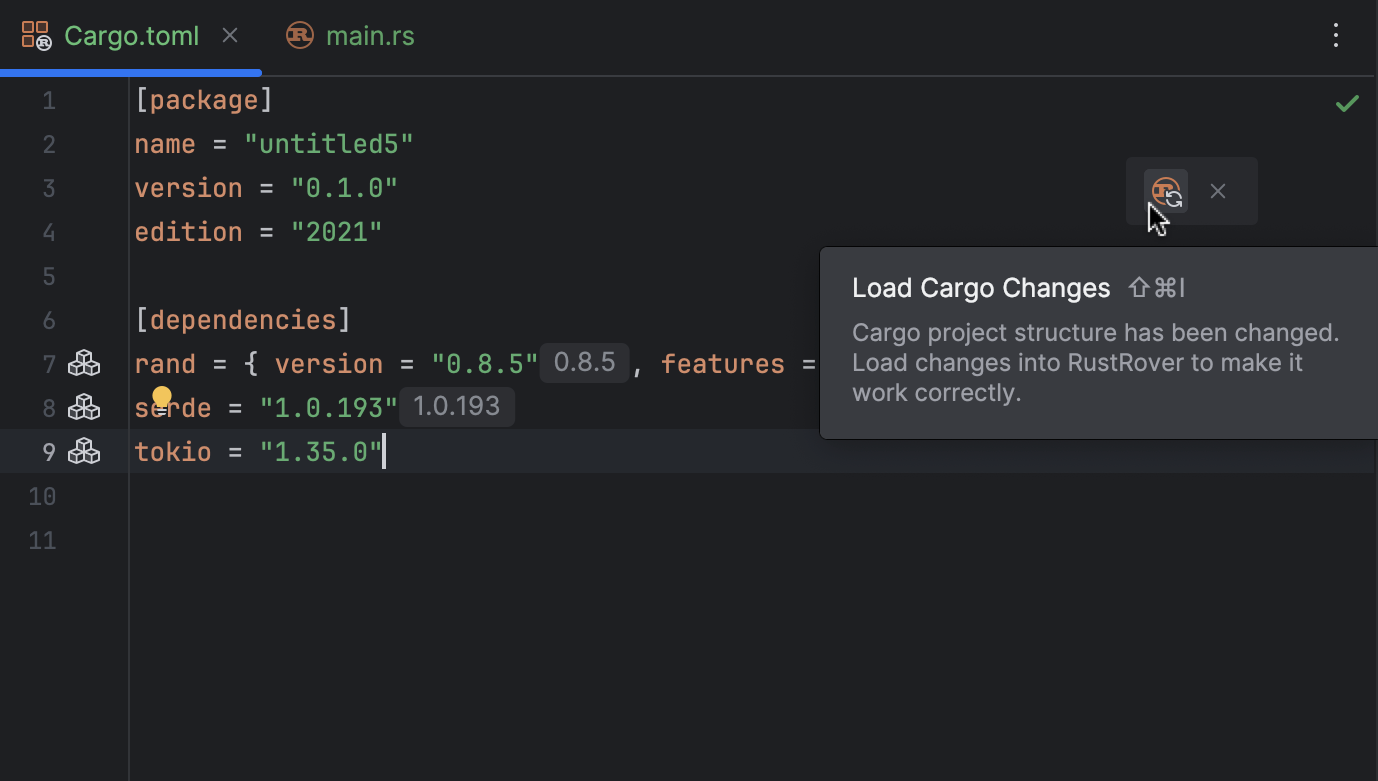The height and width of the screenshot is (781, 1378).
Task: Click the 0.8.5 version inlay hint
Action: click(x=584, y=363)
